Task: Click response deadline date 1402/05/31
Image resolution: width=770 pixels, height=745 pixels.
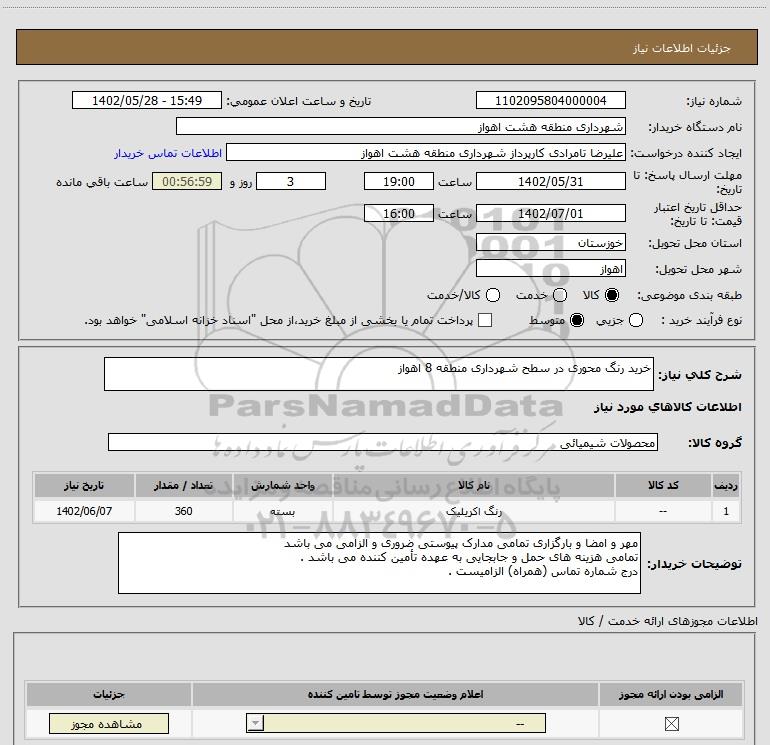Action: click(550, 181)
